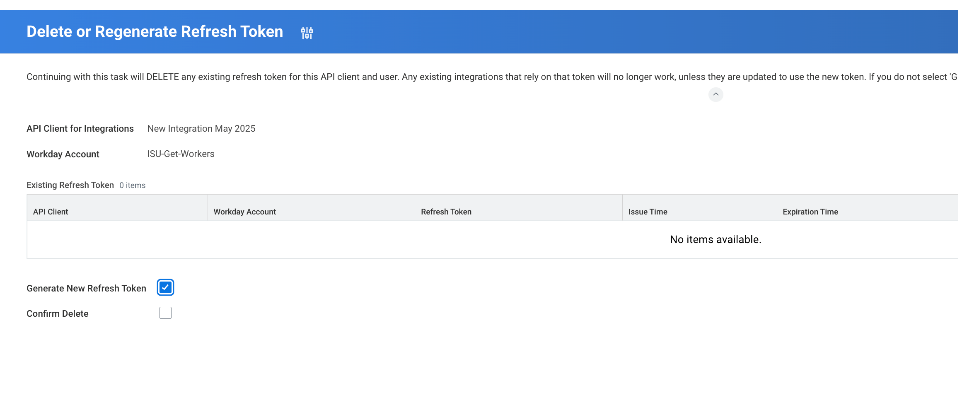Sort by the API Client column header
This screenshot has width=958, height=407.
tap(50, 212)
